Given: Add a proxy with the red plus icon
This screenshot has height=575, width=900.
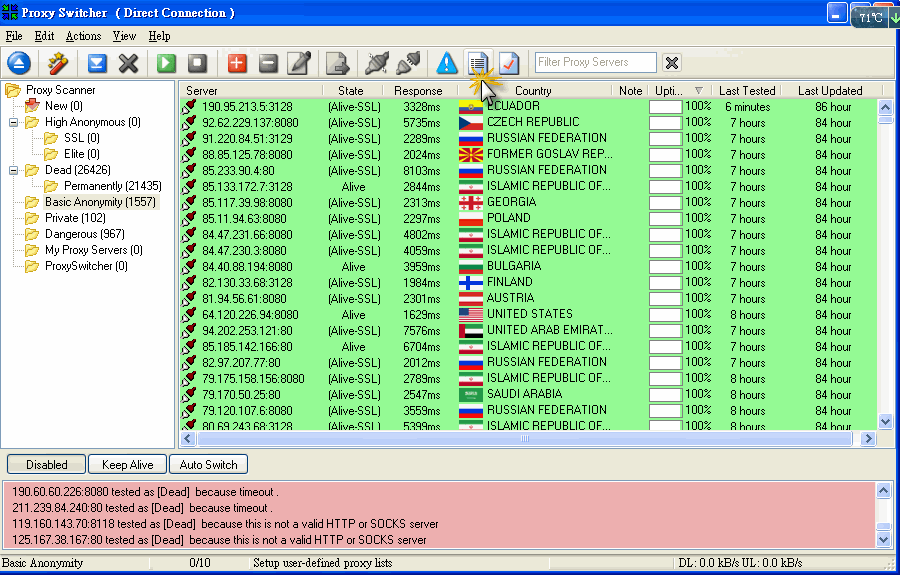Looking at the screenshot, I should click(x=237, y=63).
